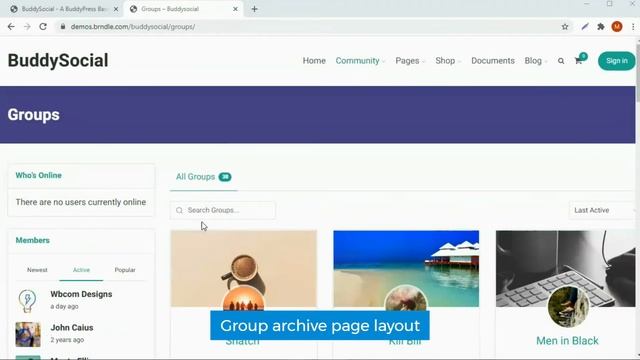Click the Wbcom Designs lightbulb avatar

click(27, 301)
